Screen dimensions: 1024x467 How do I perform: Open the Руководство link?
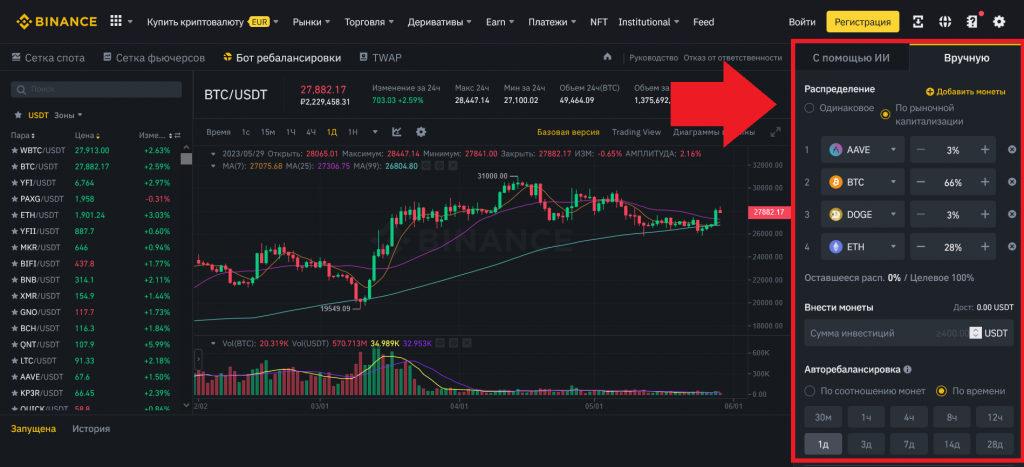[x=654, y=57]
